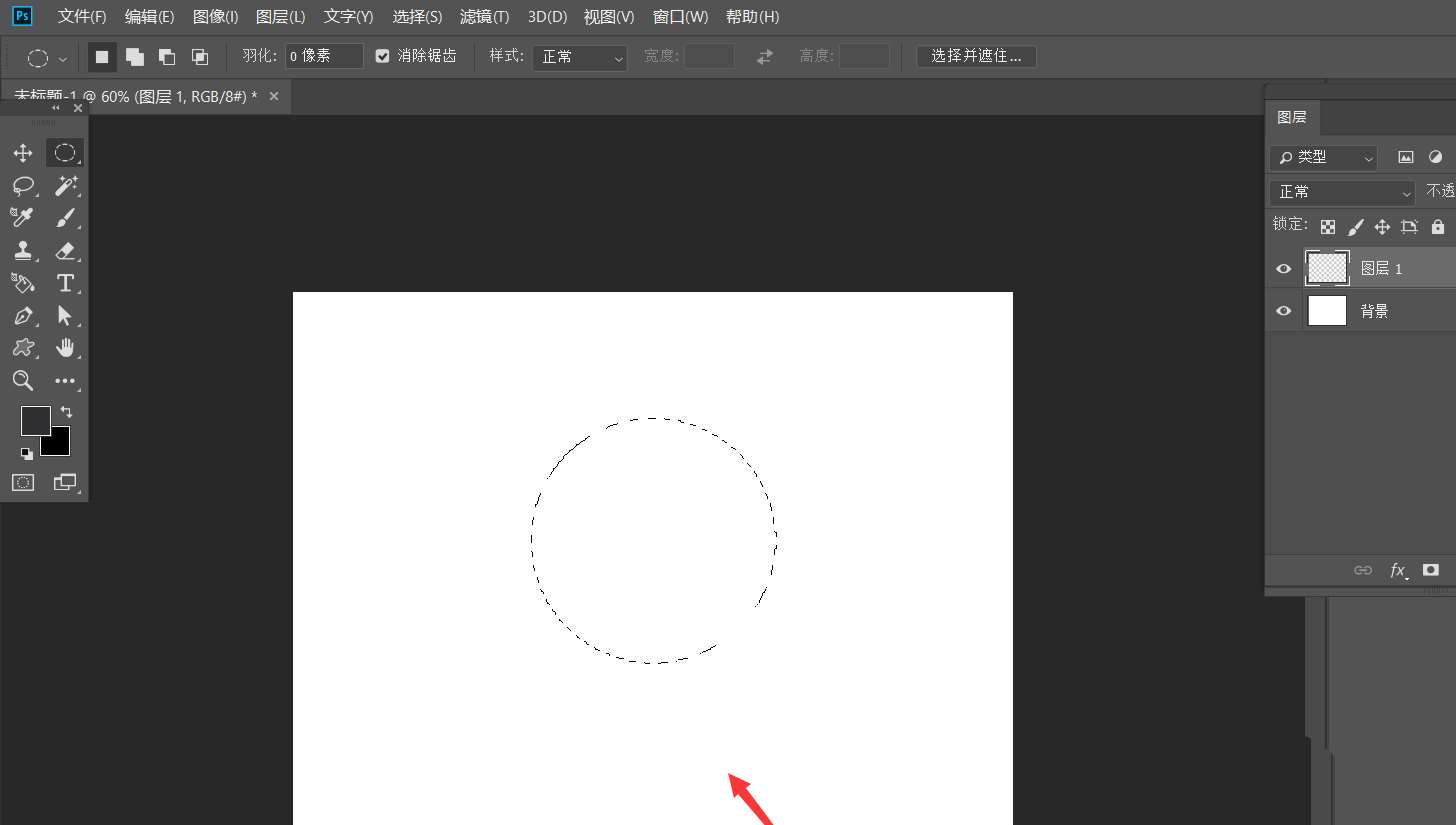Viewport: 1456px width, 825px height.
Task: Open the 滤镜 menu
Action: 484,16
